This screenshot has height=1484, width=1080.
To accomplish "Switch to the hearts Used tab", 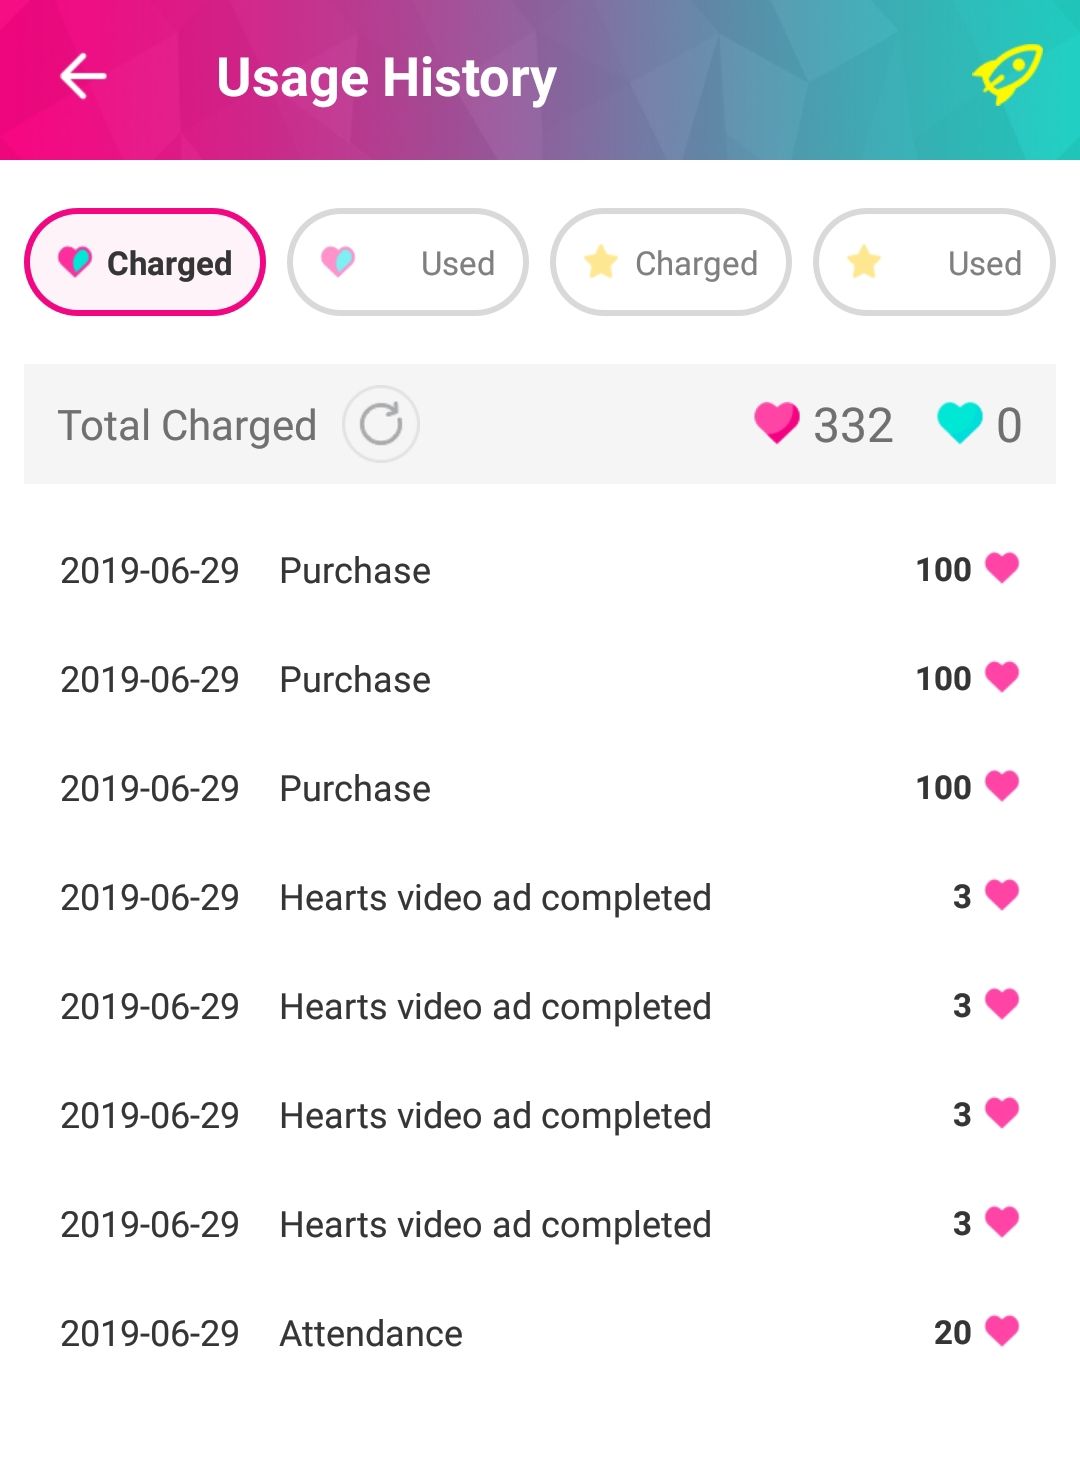I will coord(408,262).
